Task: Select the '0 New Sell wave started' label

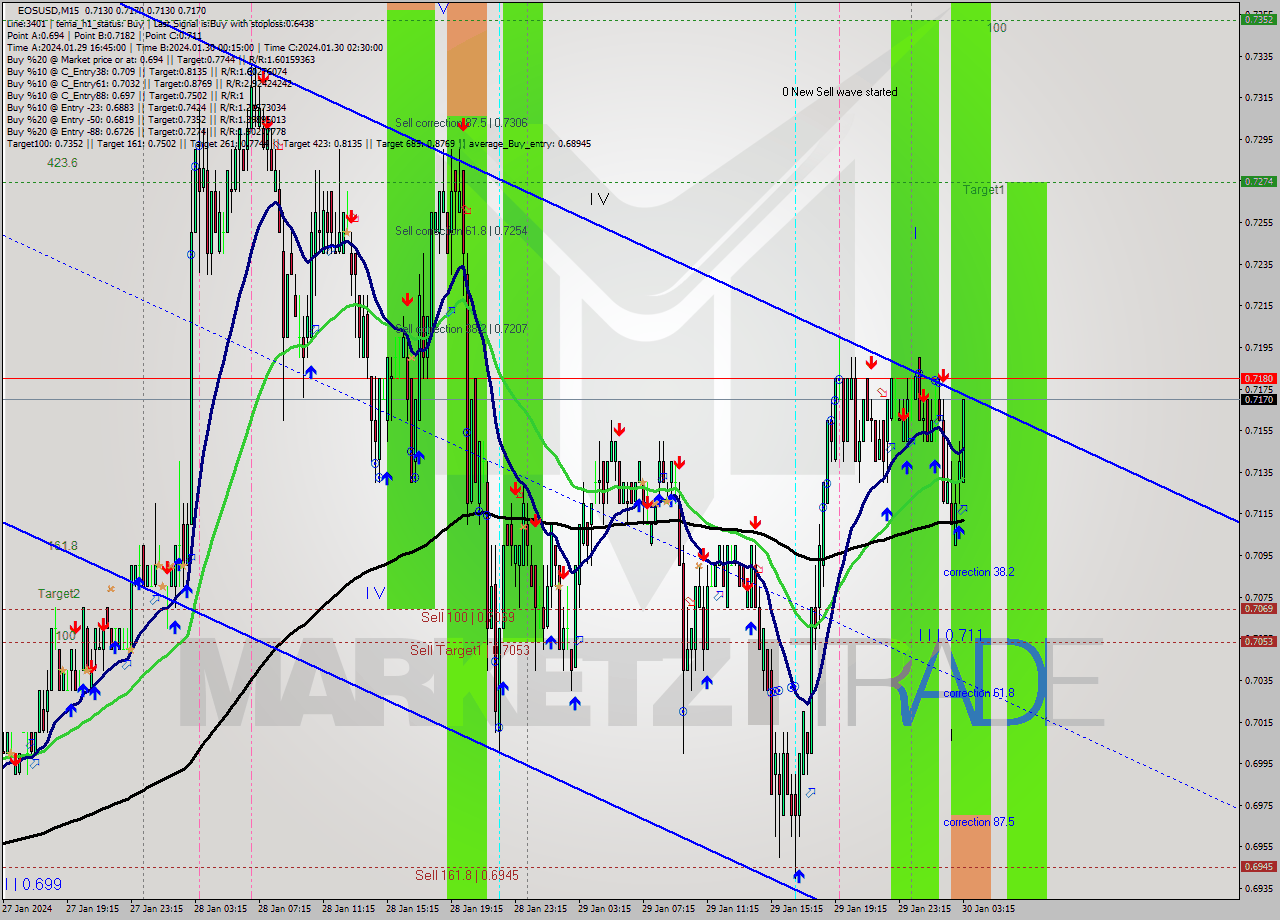Action: click(x=839, y=92)
